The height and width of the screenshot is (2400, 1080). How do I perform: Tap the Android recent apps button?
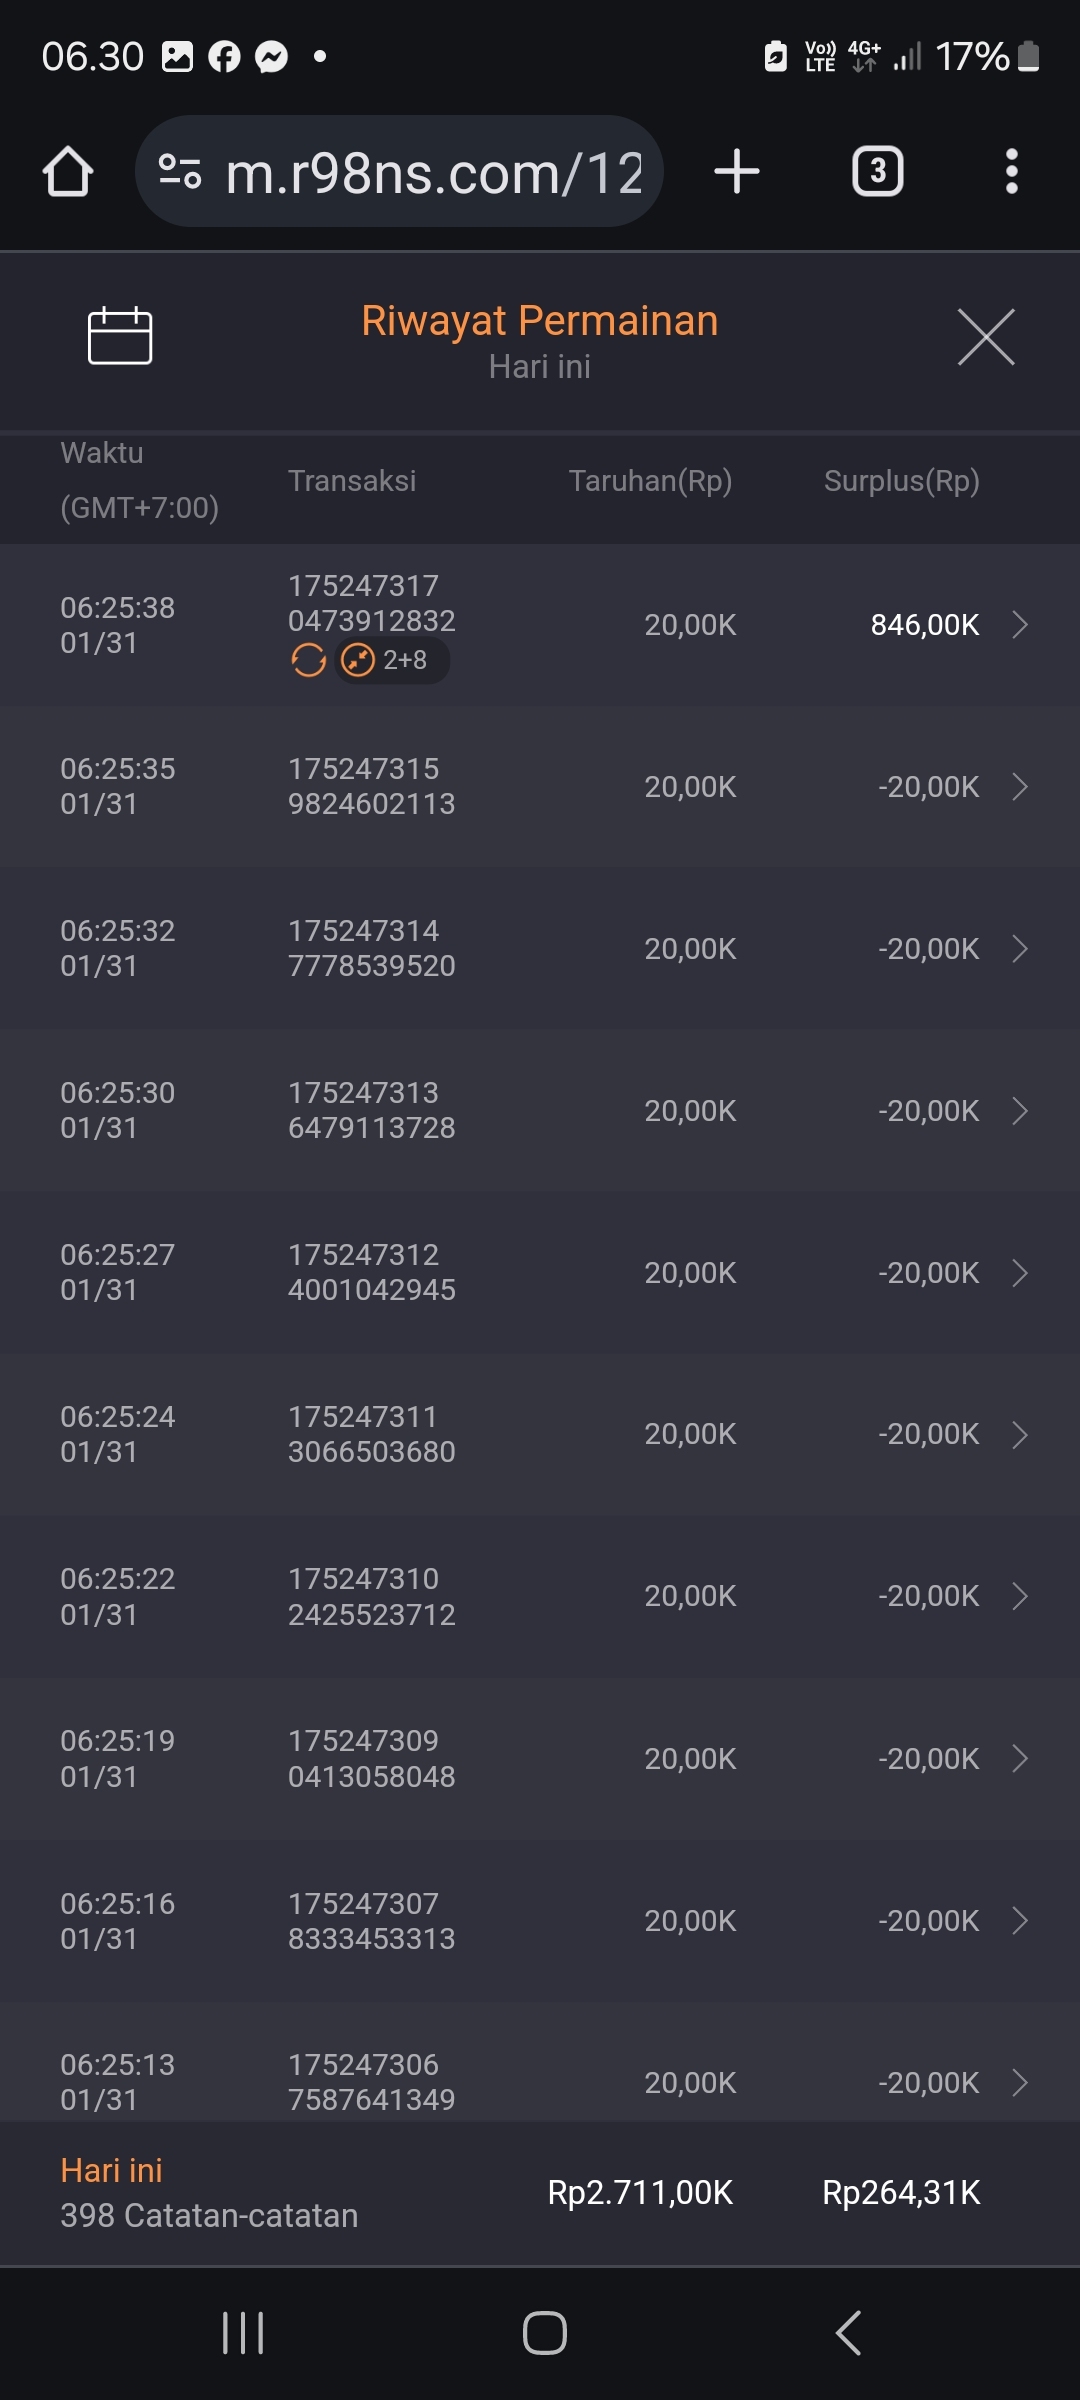243,2333
